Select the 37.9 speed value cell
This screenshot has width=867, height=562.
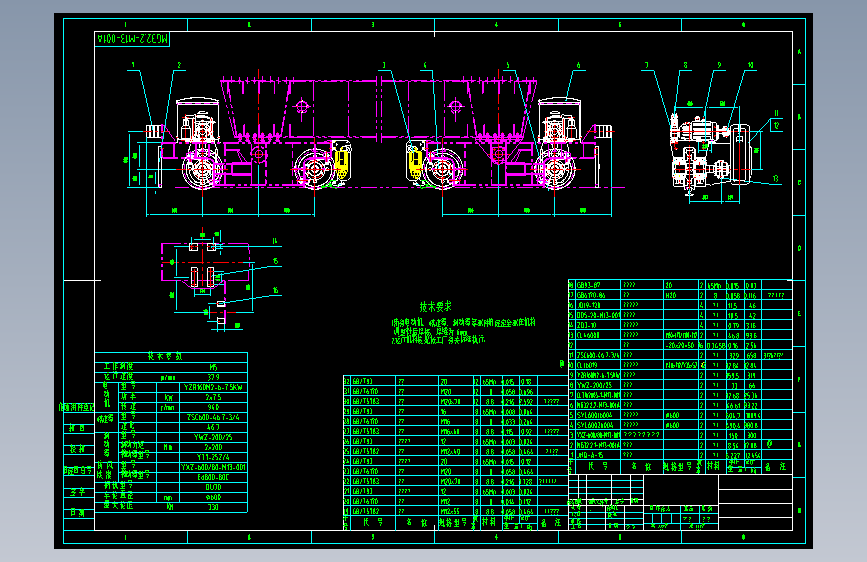(213, 377)
